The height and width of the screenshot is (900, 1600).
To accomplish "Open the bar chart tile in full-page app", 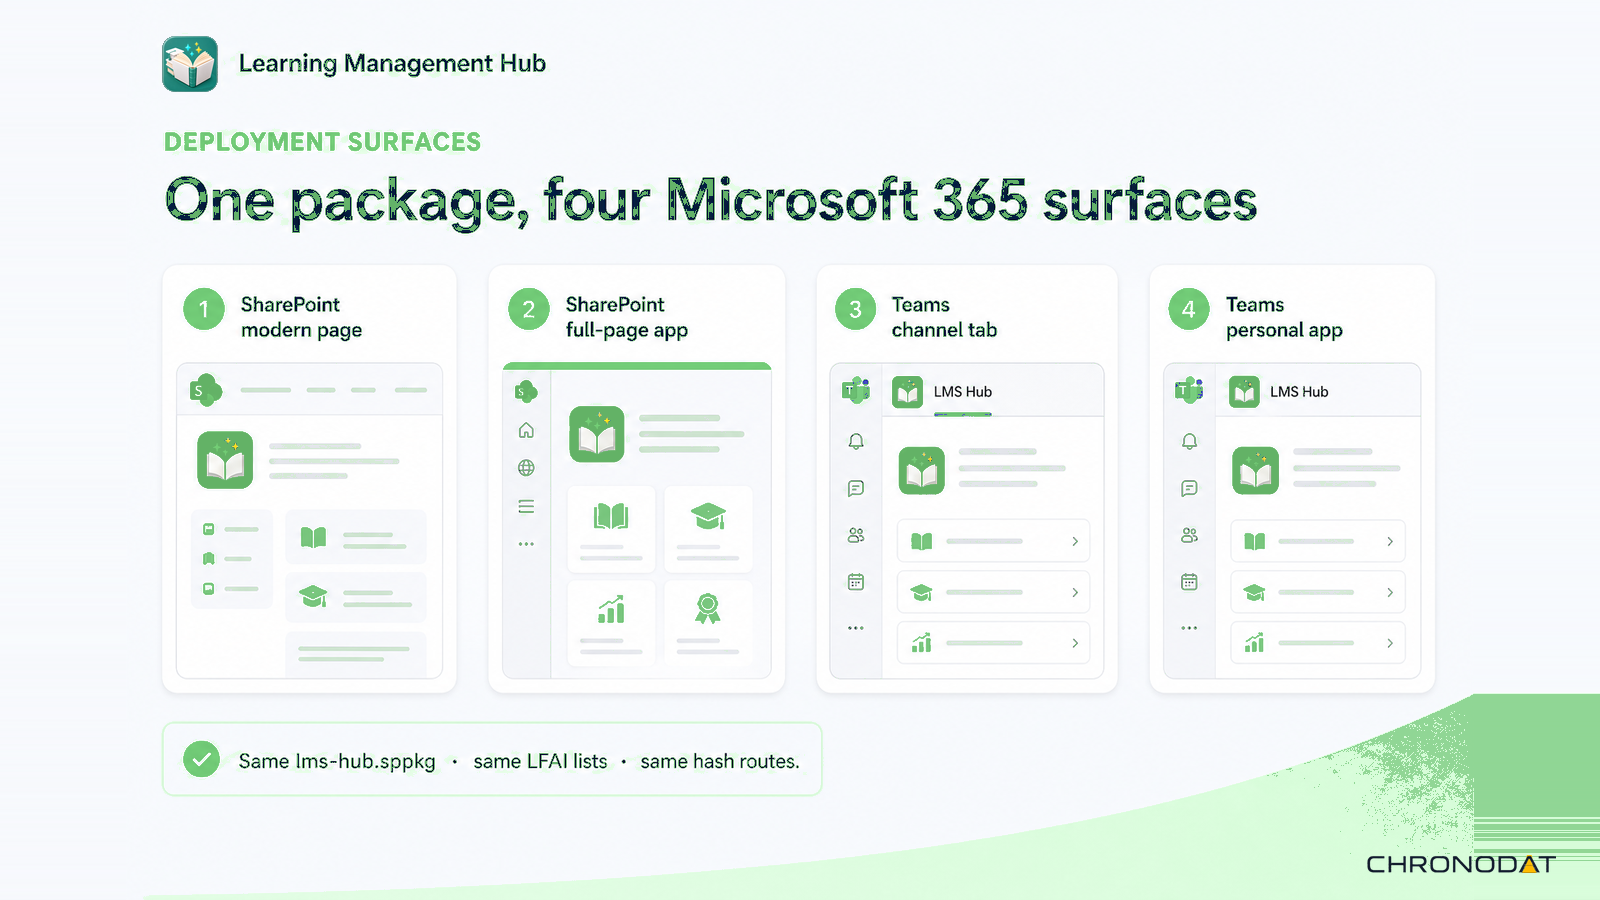I will pyautogui.click(x=611, y=622).
